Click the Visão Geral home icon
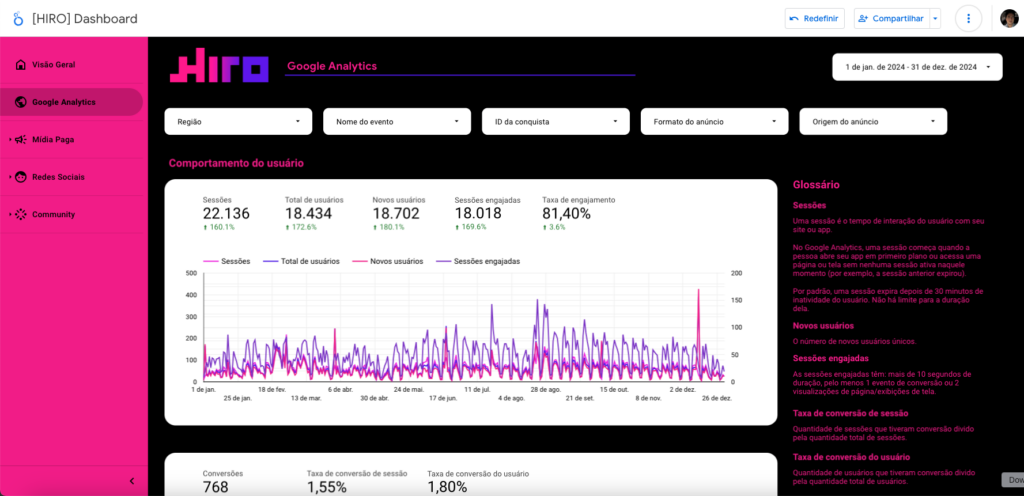Screen dimensions: 1024x496 tap(20, 65)
